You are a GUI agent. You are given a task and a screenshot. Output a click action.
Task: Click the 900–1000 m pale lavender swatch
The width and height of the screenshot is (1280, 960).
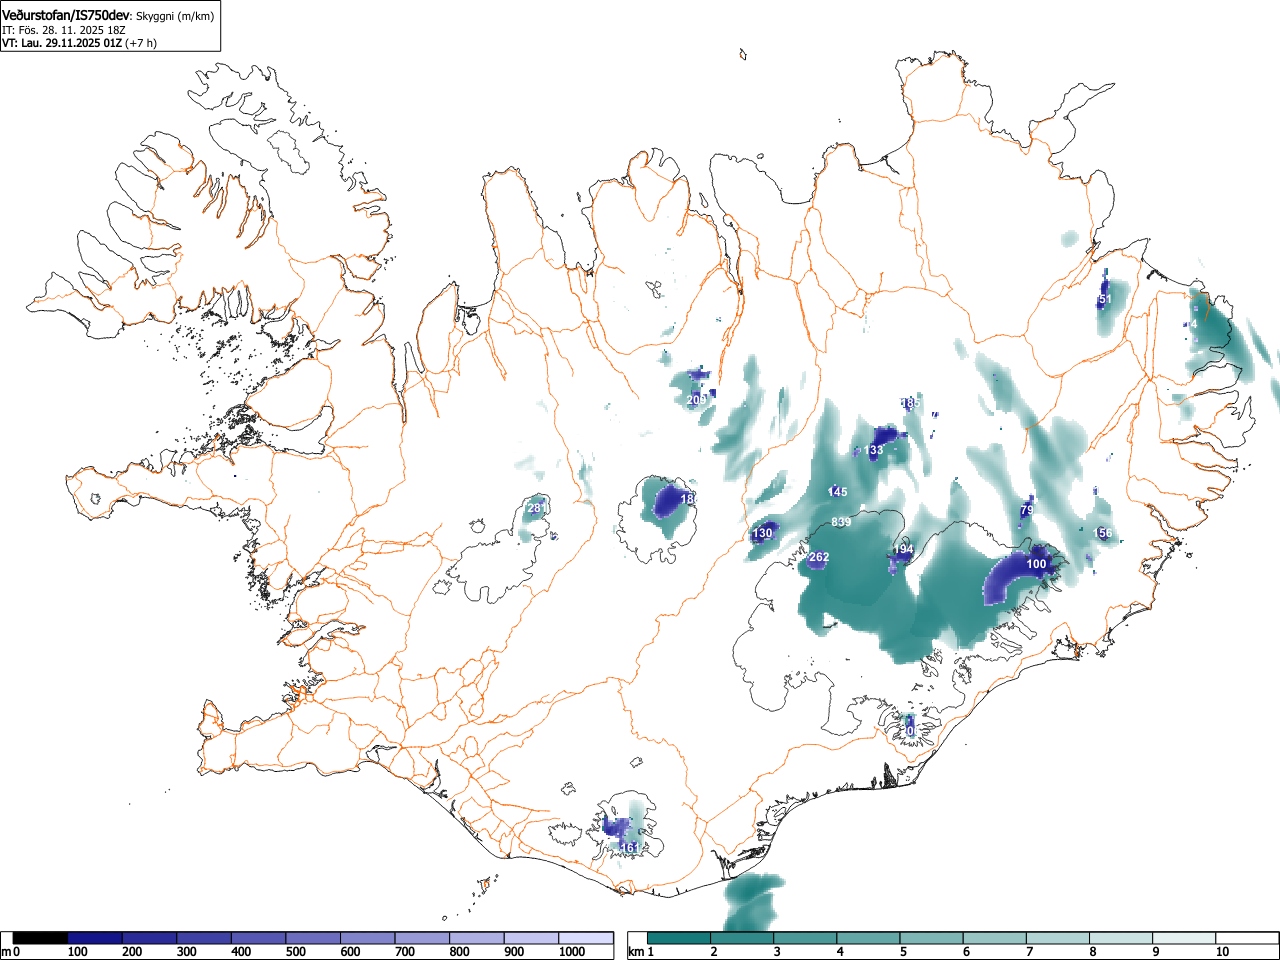[531, 938]
